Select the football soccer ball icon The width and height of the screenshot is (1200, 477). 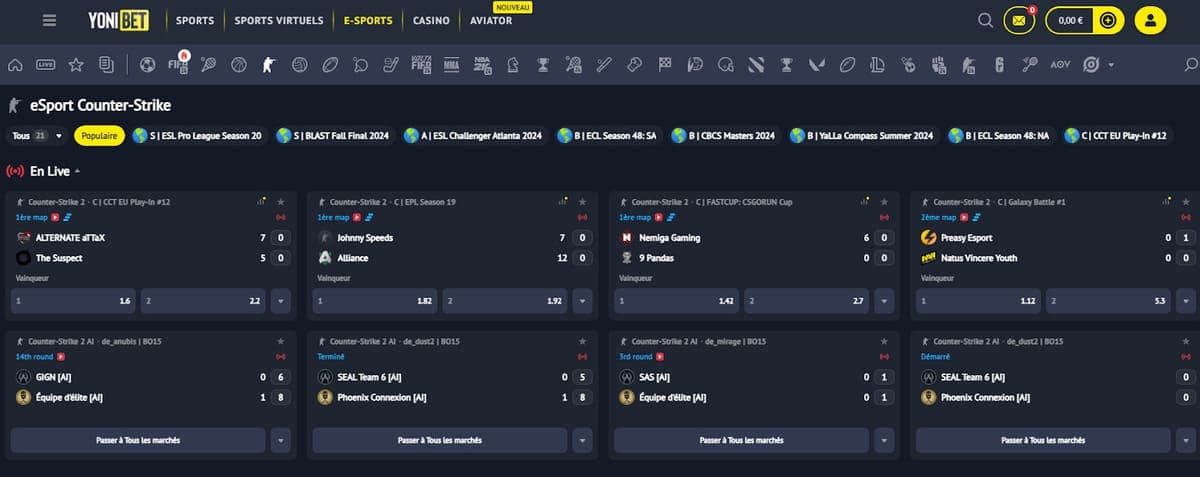tap(148, 65)
